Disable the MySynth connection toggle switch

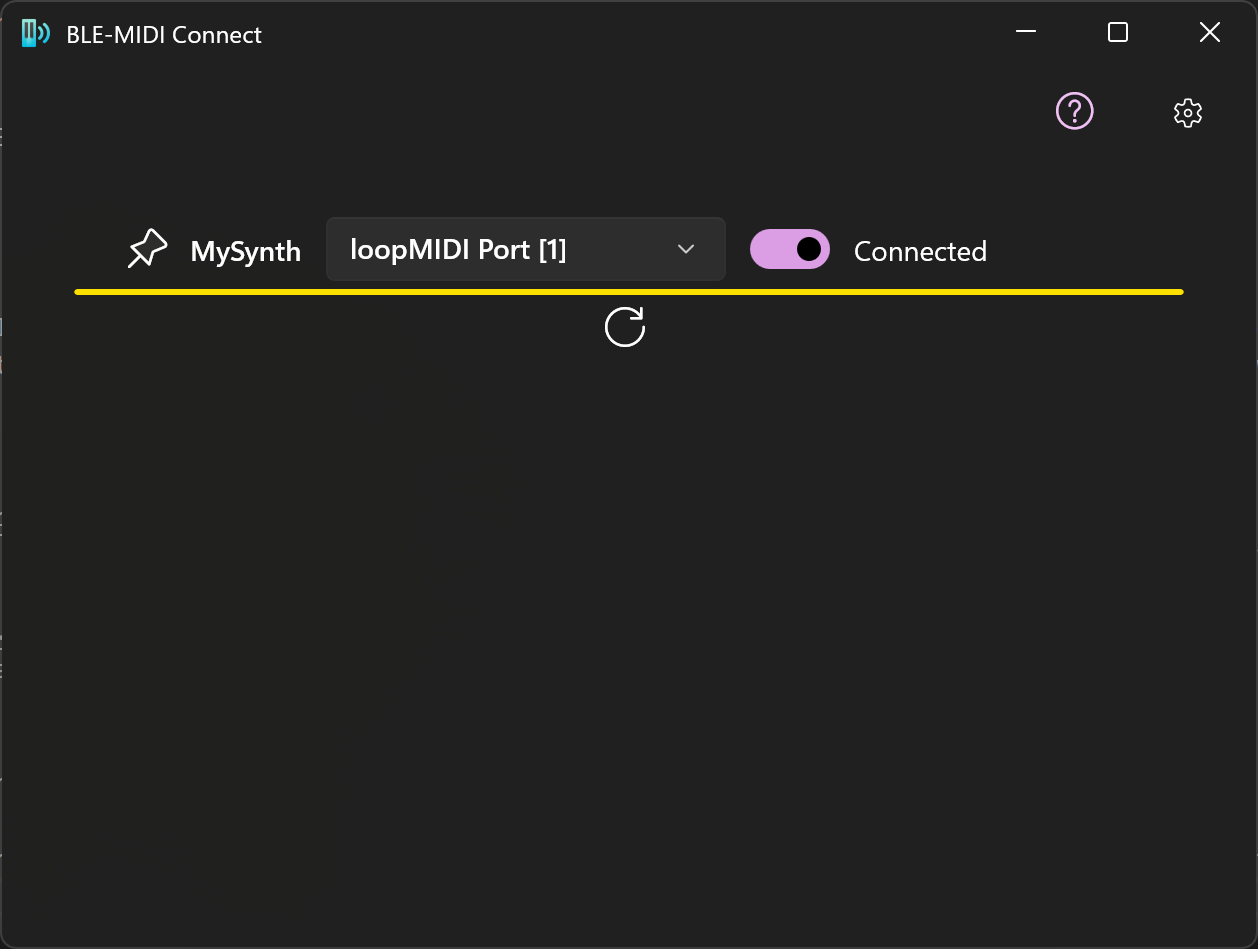790,249
